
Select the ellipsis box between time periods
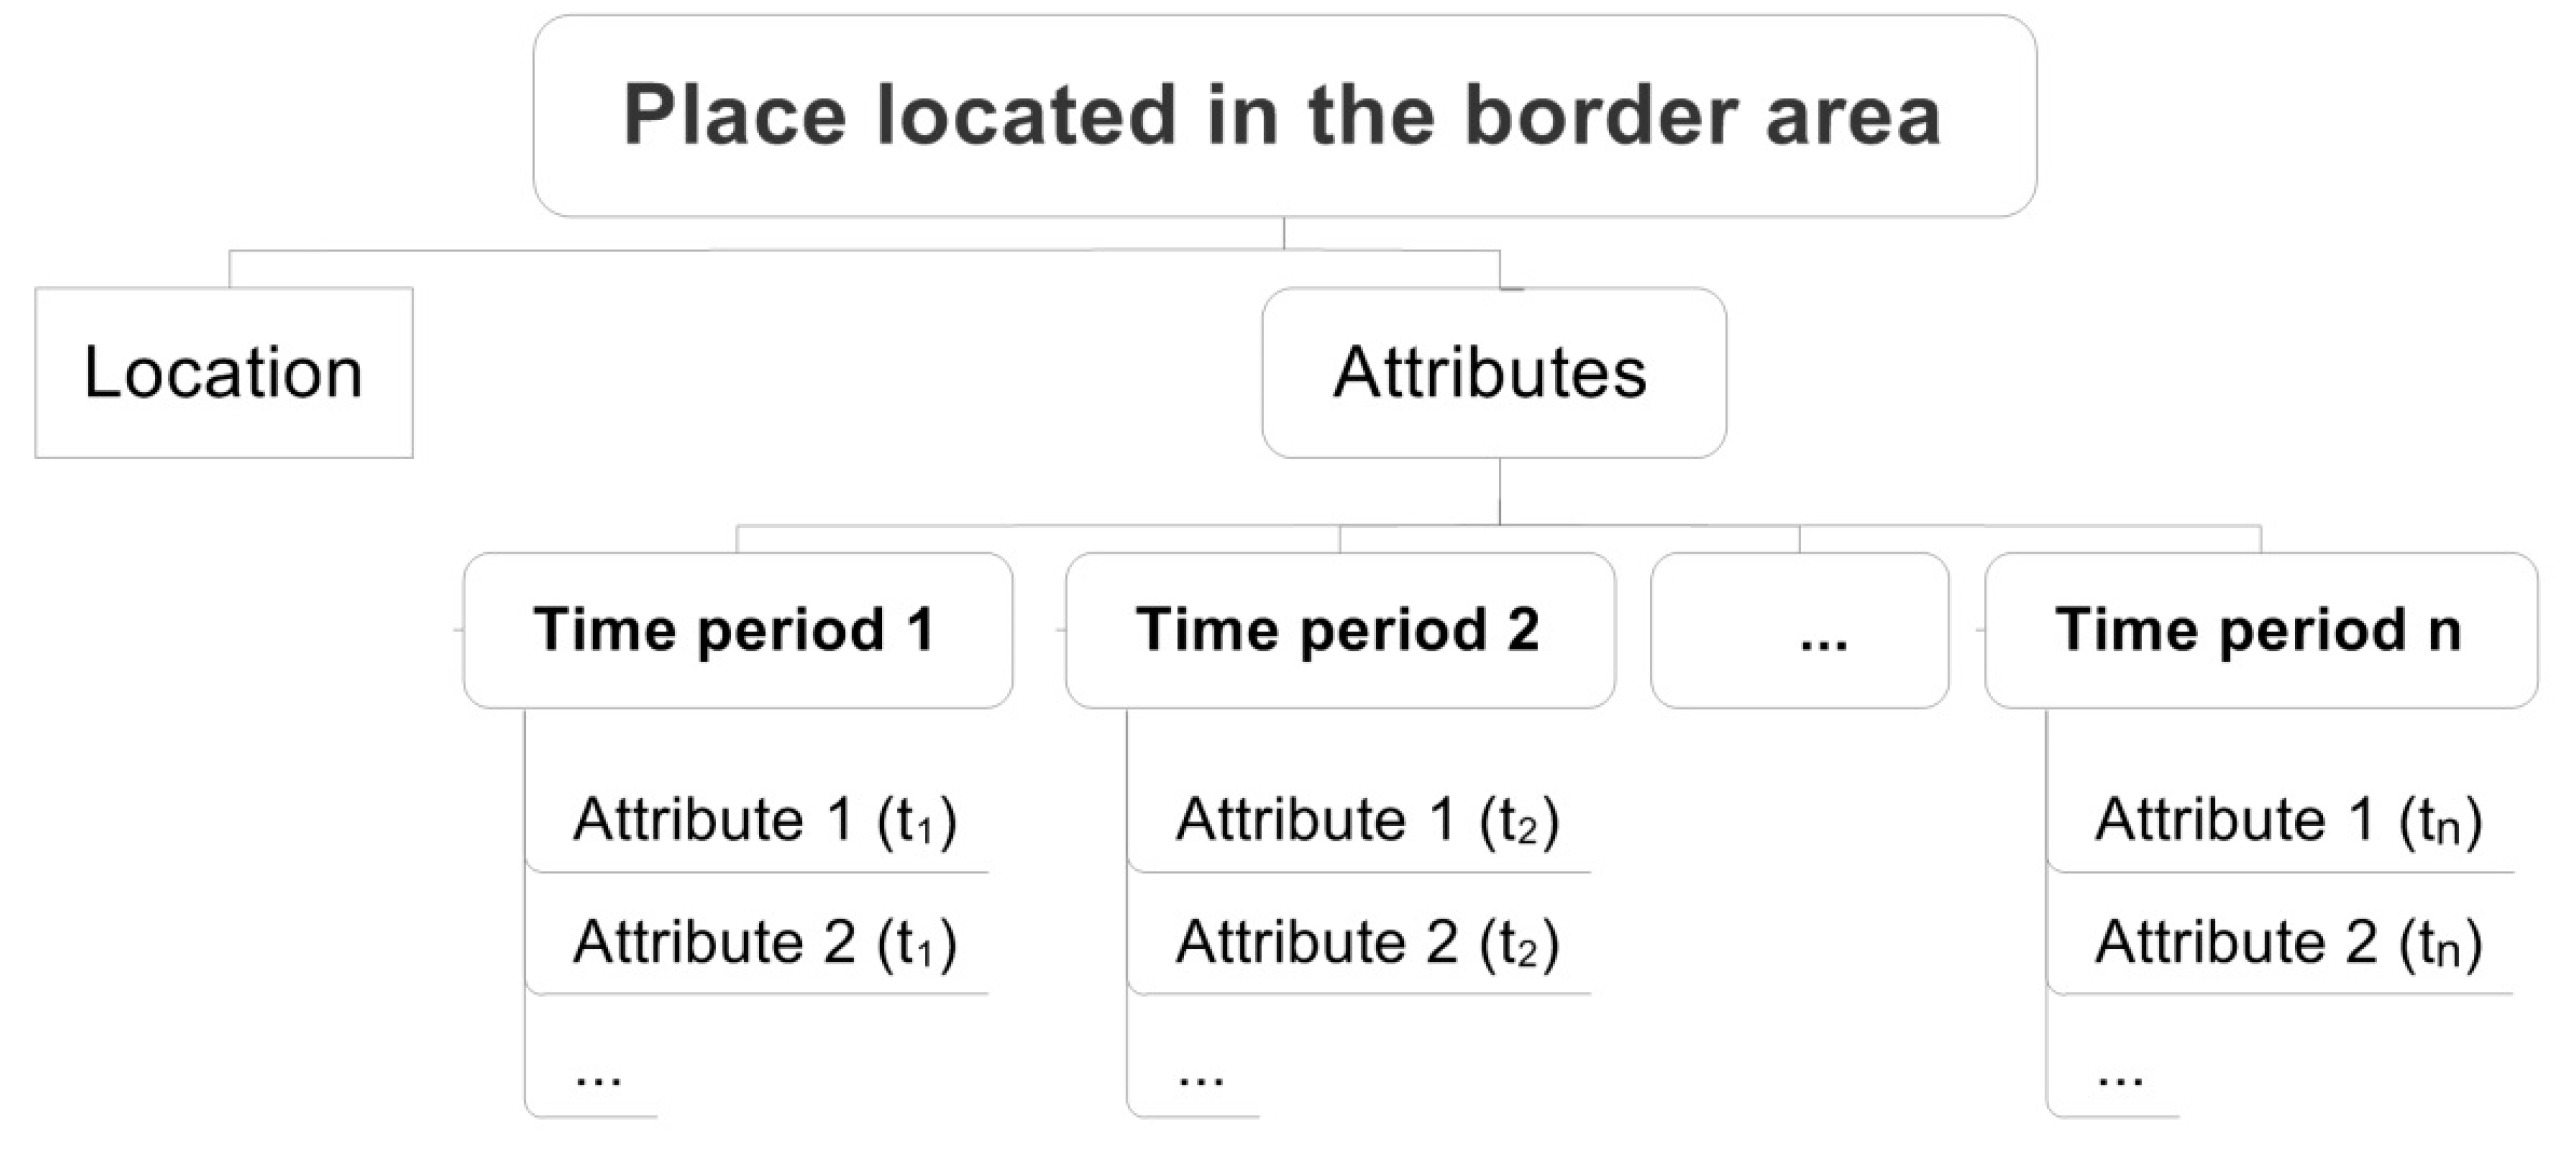[x=1799, y=630]
